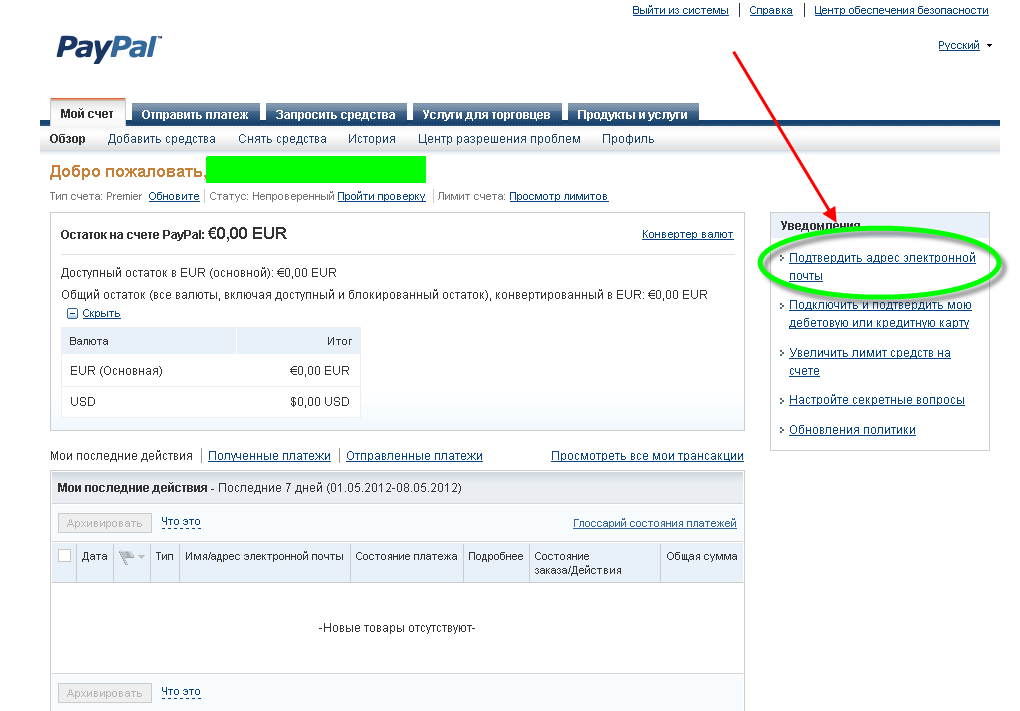The image size is (1020, 711).
Task: Click Подтвердить адрес электронной почты link
Action: (x=882, y=267)
